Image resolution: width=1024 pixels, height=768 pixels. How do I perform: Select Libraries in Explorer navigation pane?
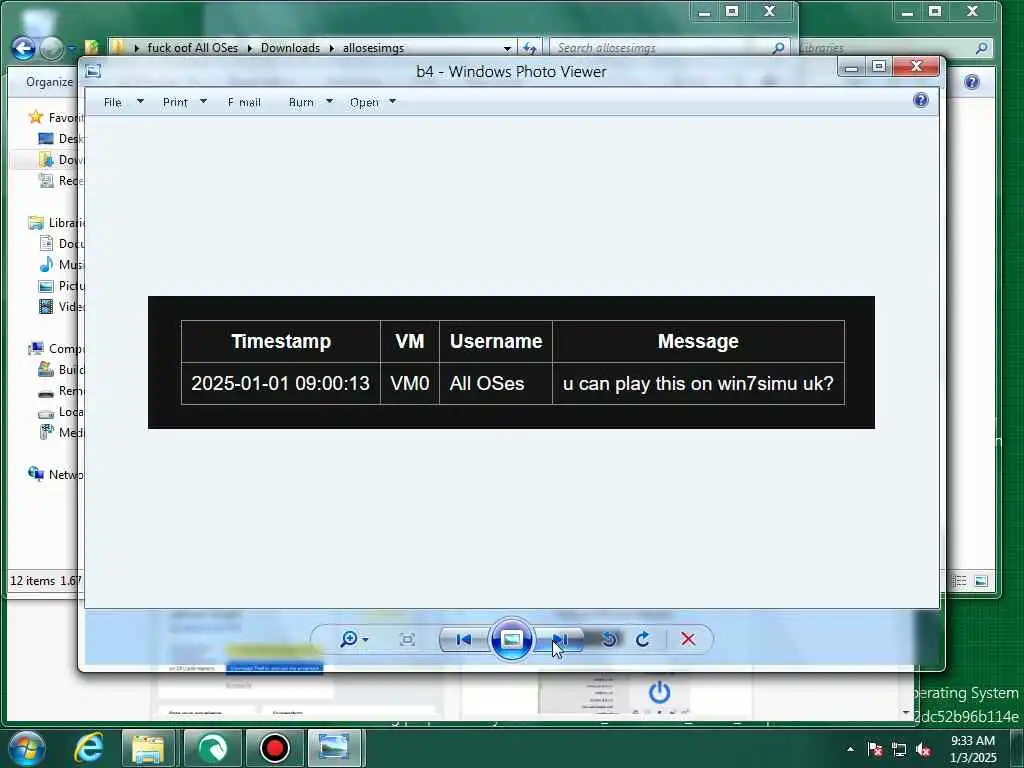[56, 223]
